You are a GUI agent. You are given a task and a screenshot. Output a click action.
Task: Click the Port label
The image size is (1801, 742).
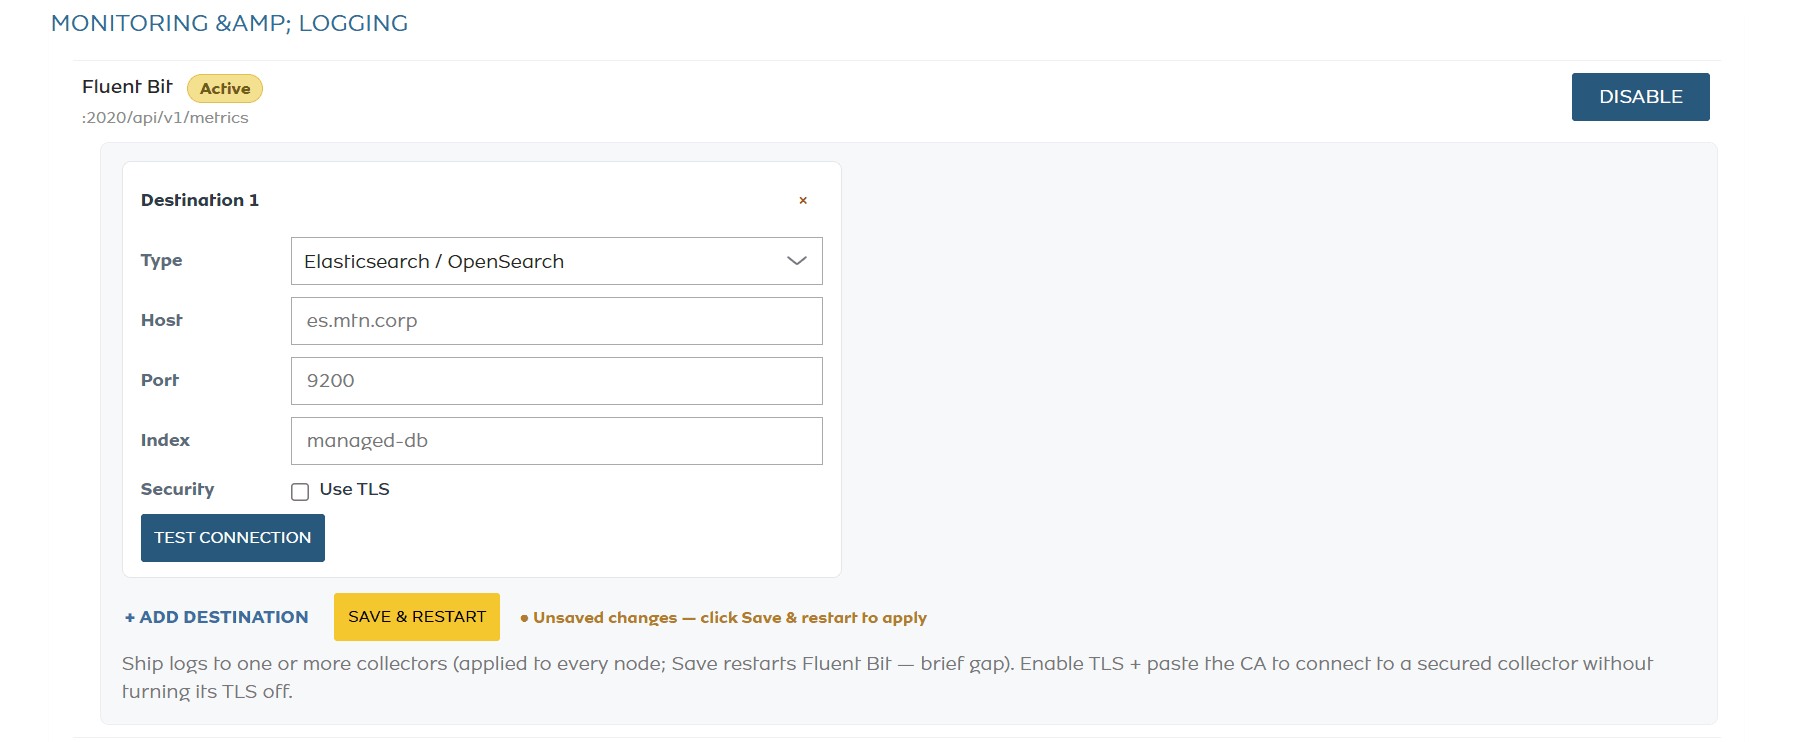click(x=160, y=380)
